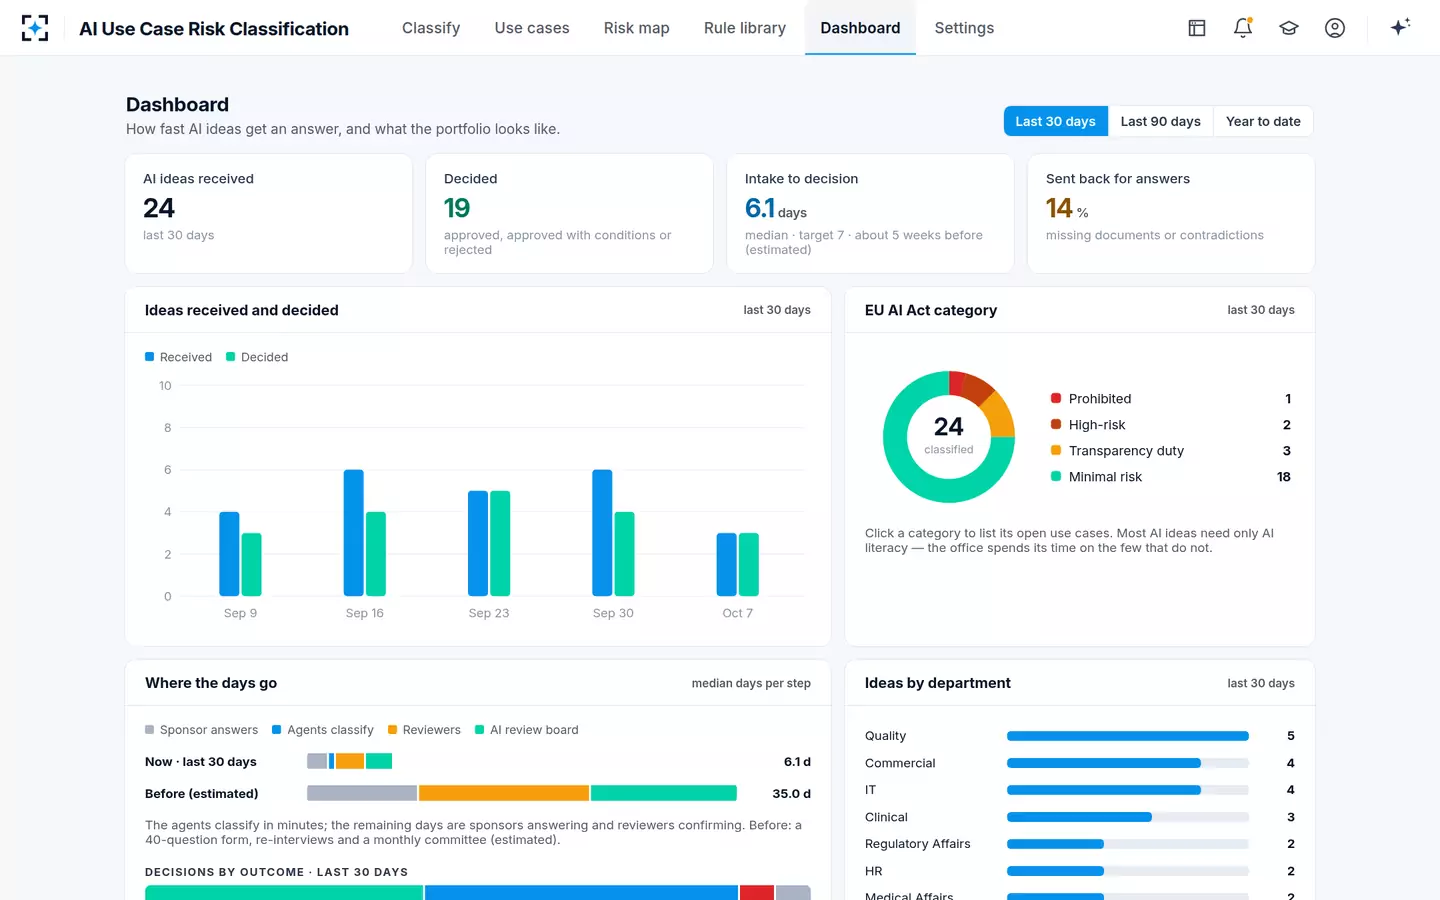Open the Sent back for answers card
1440x900 pixels.
[1171, 213]
